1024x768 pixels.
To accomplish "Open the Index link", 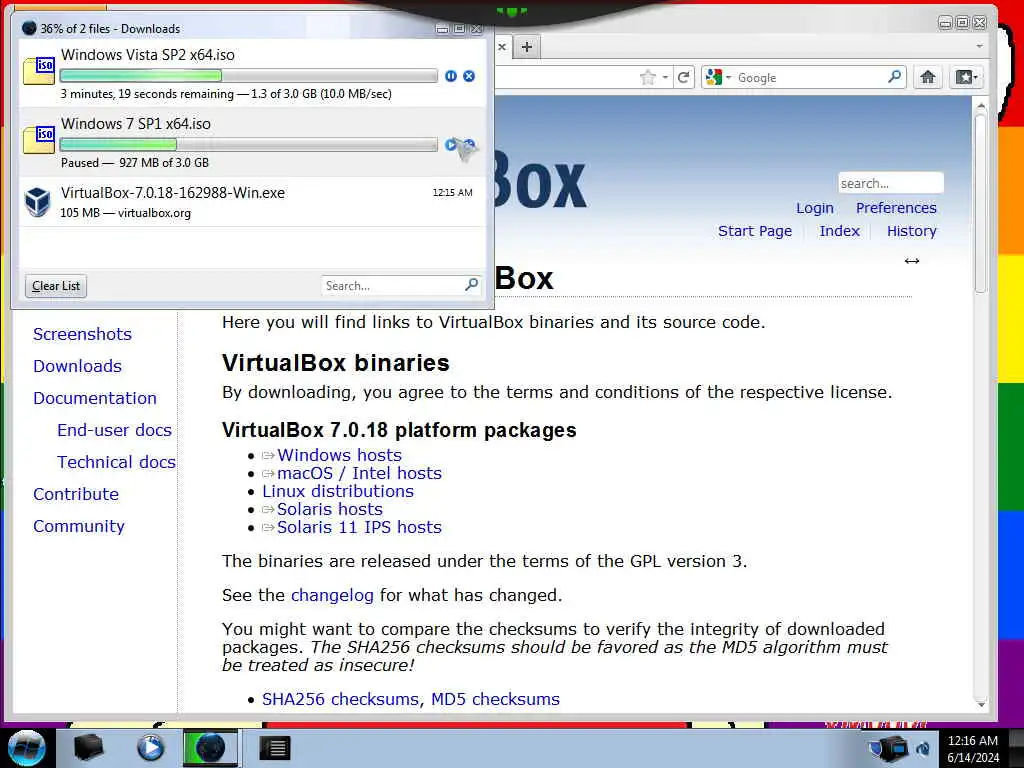I will tap(839, 231).
